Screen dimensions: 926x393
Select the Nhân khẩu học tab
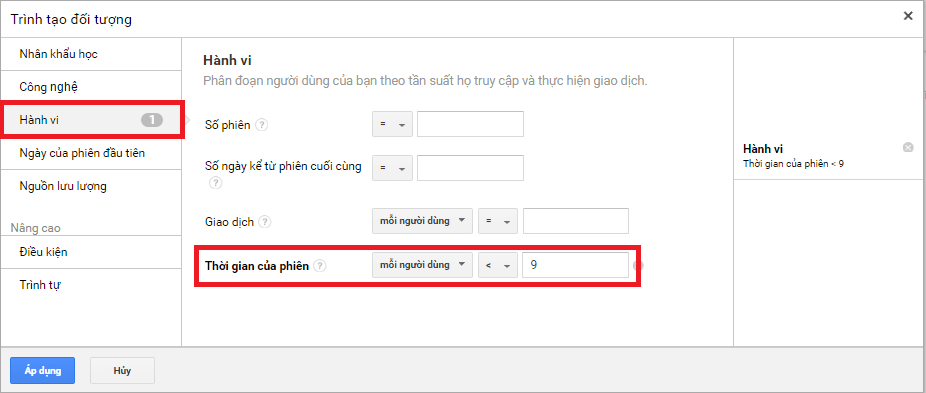91,54
